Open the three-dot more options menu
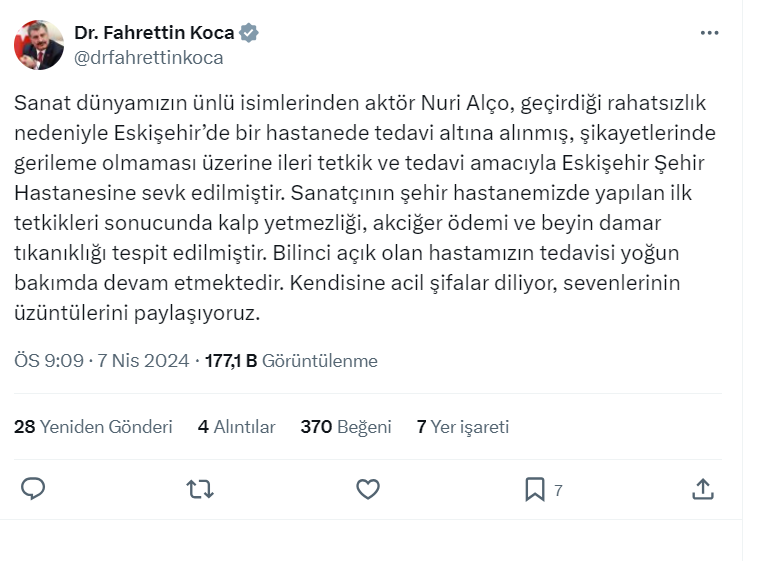 tap(709, 33)
